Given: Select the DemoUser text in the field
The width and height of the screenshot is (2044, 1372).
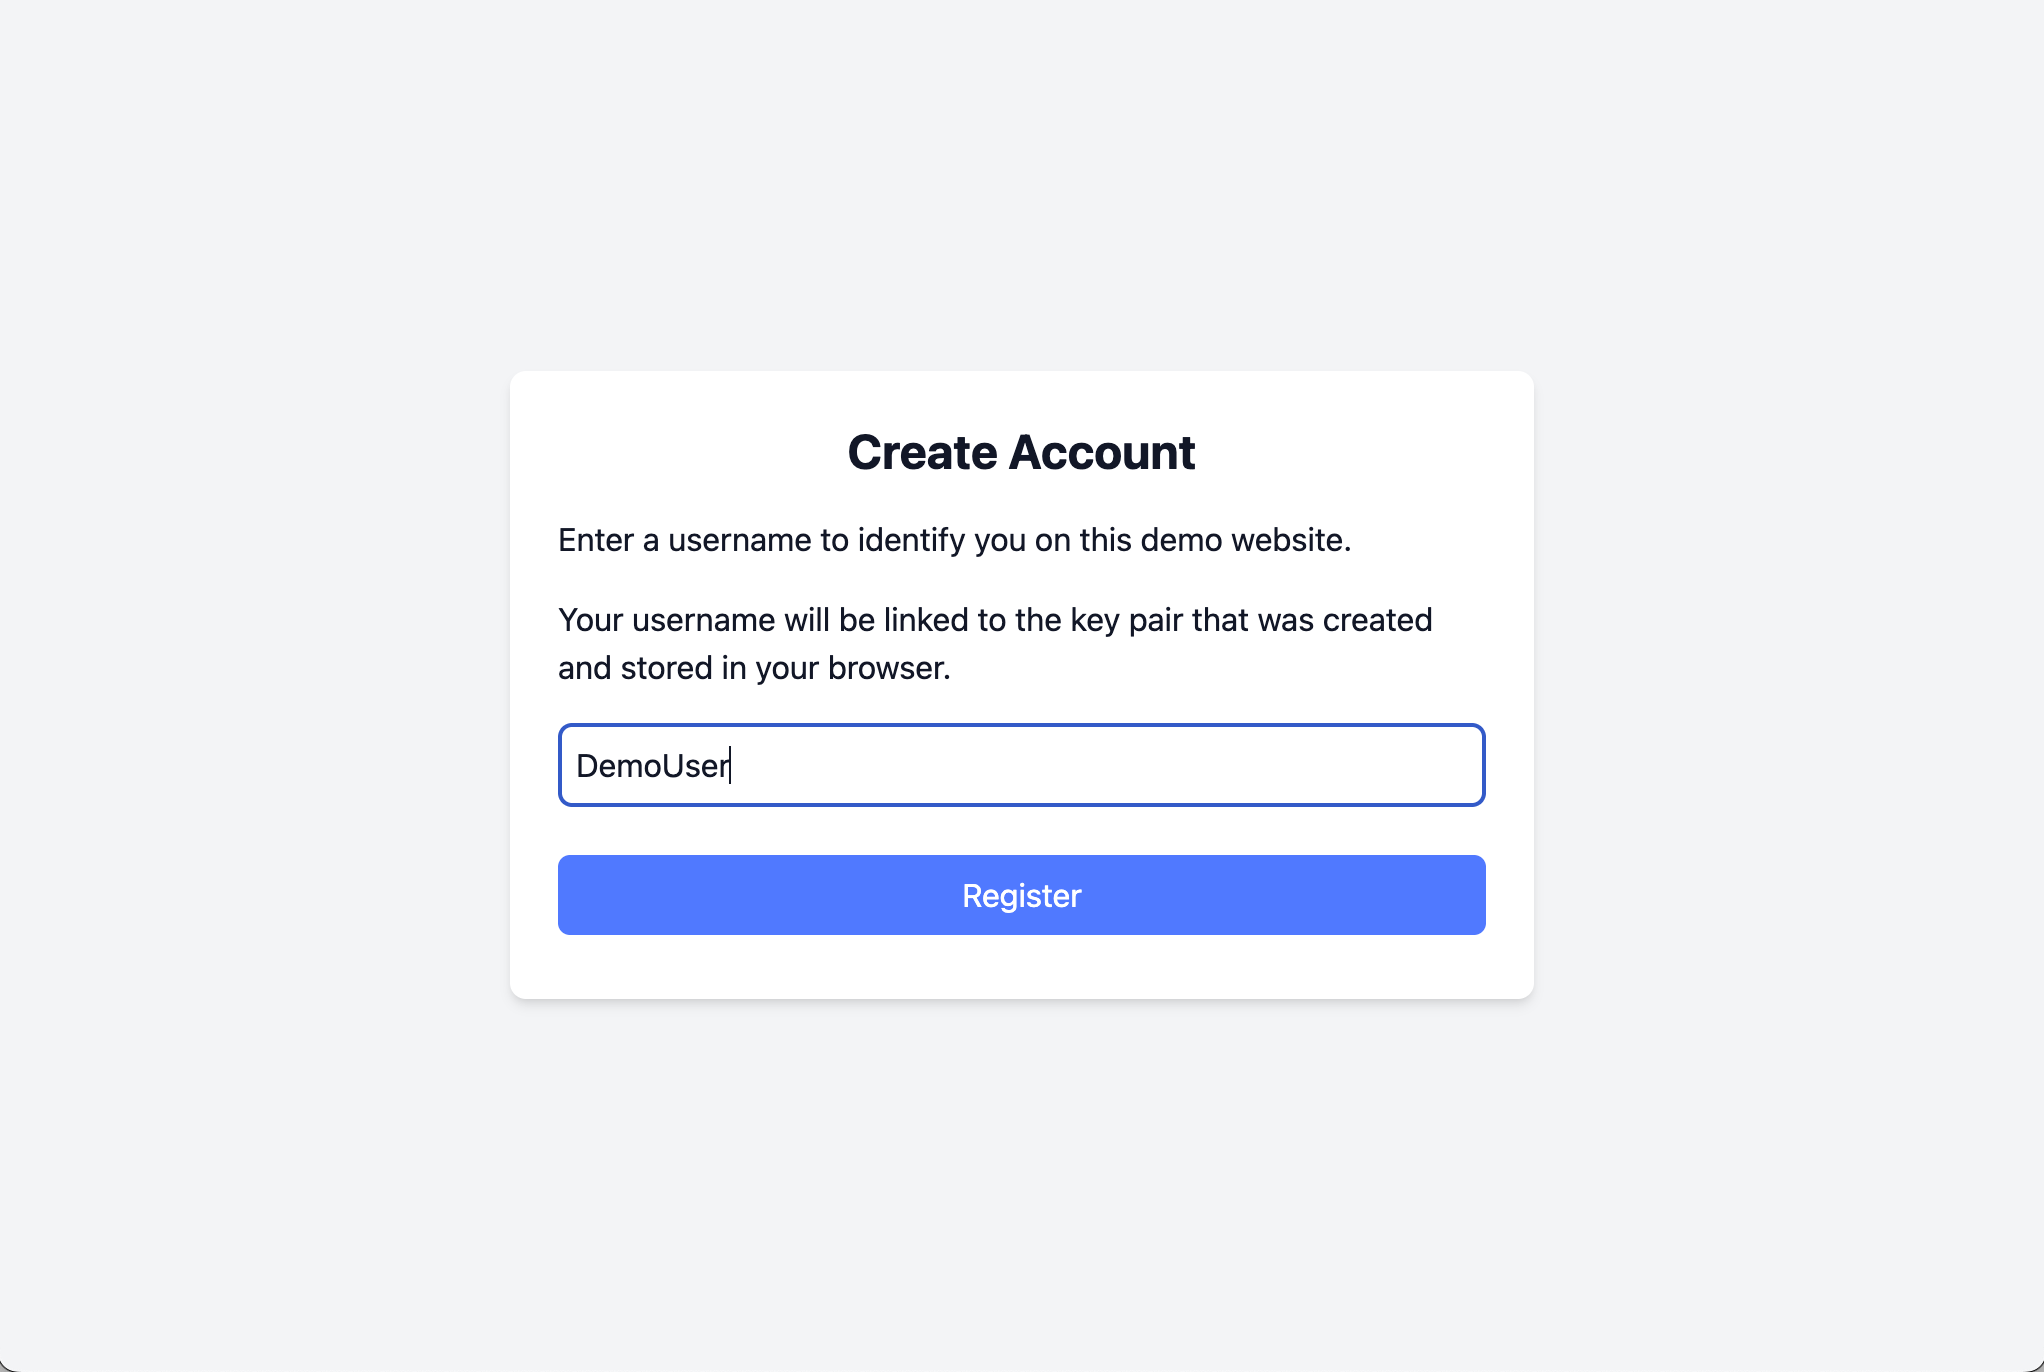Looking at the screenshot, I should (655, 765).
